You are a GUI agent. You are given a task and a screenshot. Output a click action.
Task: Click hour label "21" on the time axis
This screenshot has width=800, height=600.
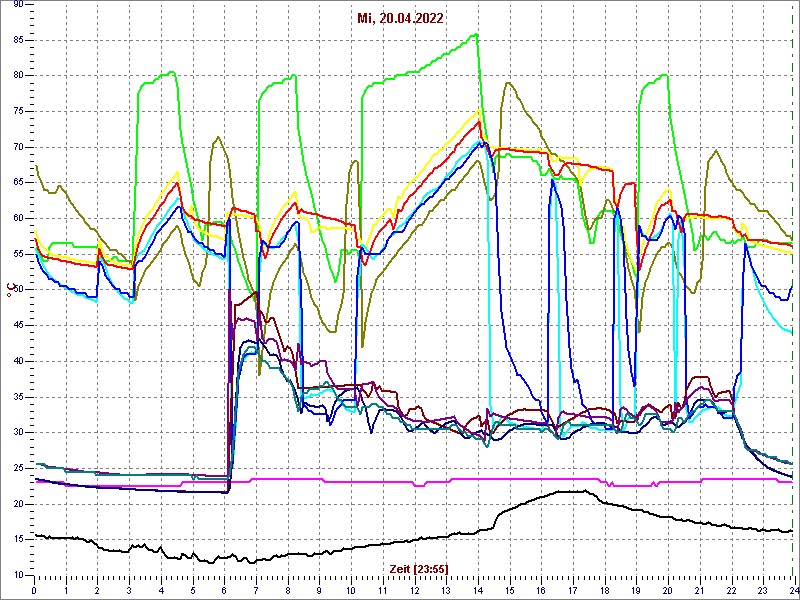(x=698, y=591)
